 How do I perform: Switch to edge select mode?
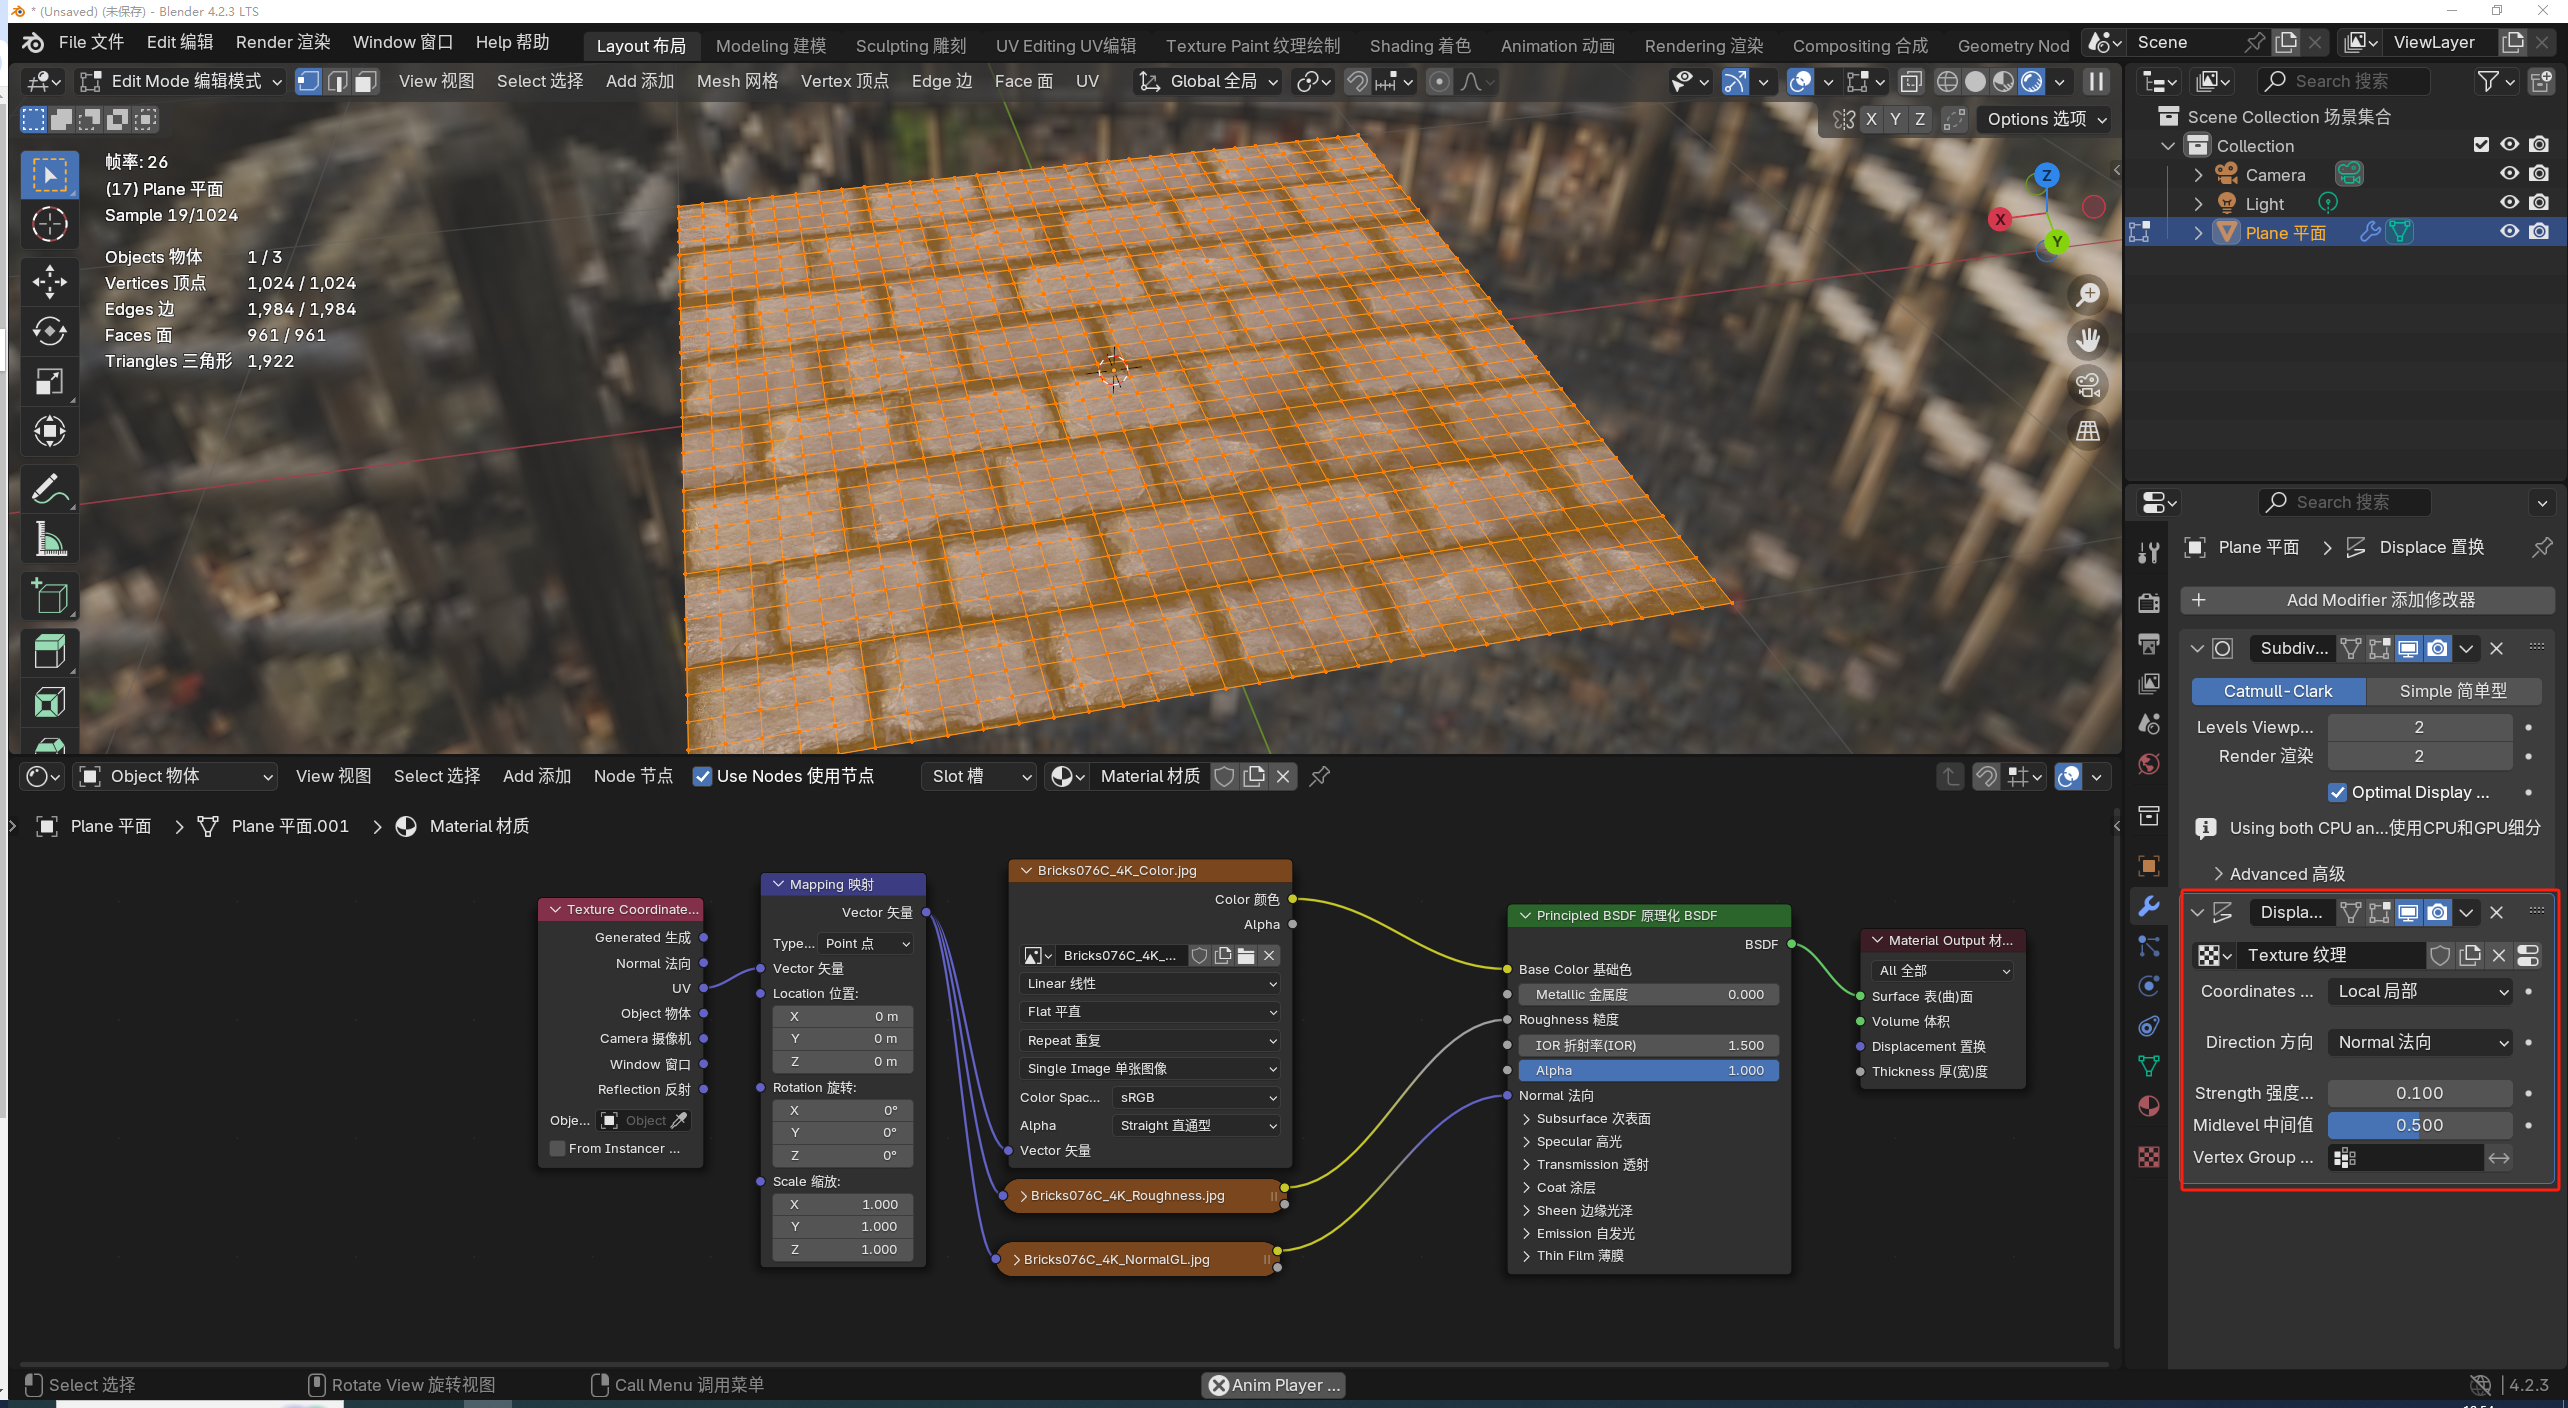pos(338,82)
